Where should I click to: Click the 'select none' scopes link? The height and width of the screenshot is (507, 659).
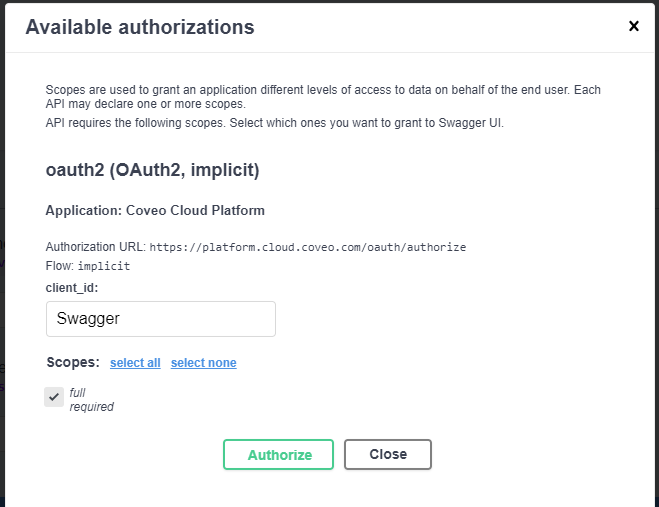pos(204,363)
